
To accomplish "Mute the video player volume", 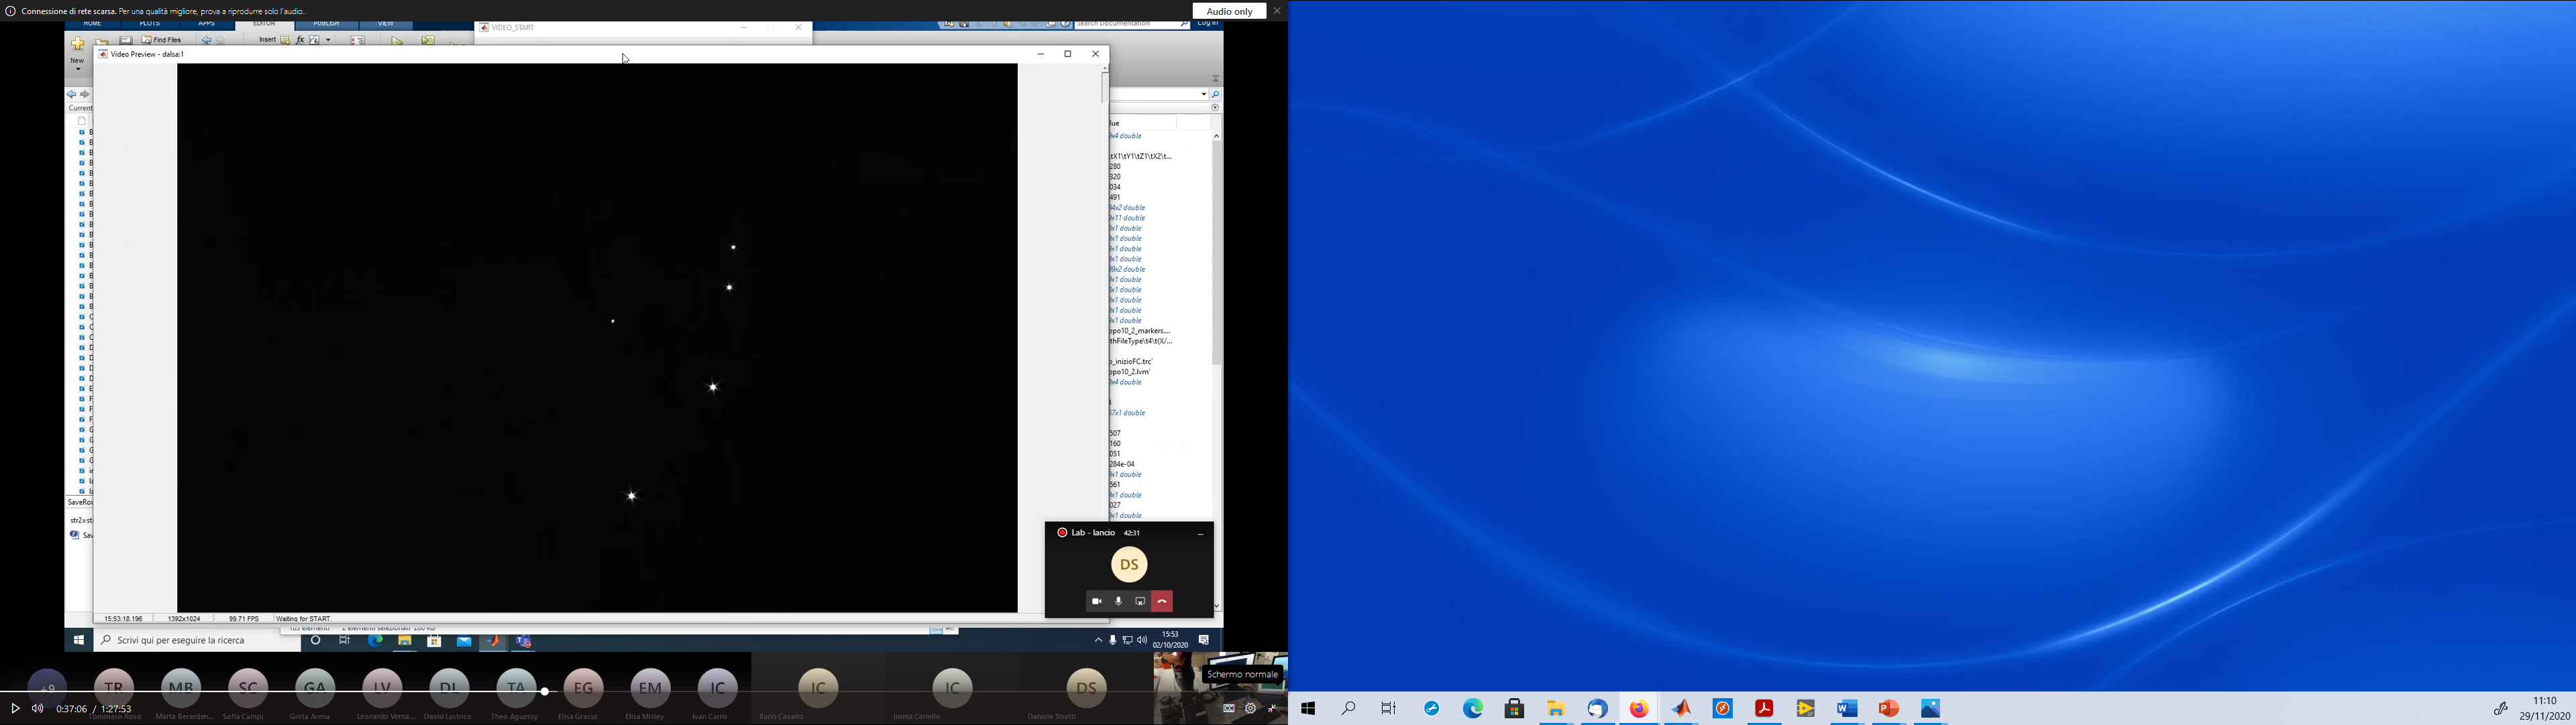I will pos(38,708).
